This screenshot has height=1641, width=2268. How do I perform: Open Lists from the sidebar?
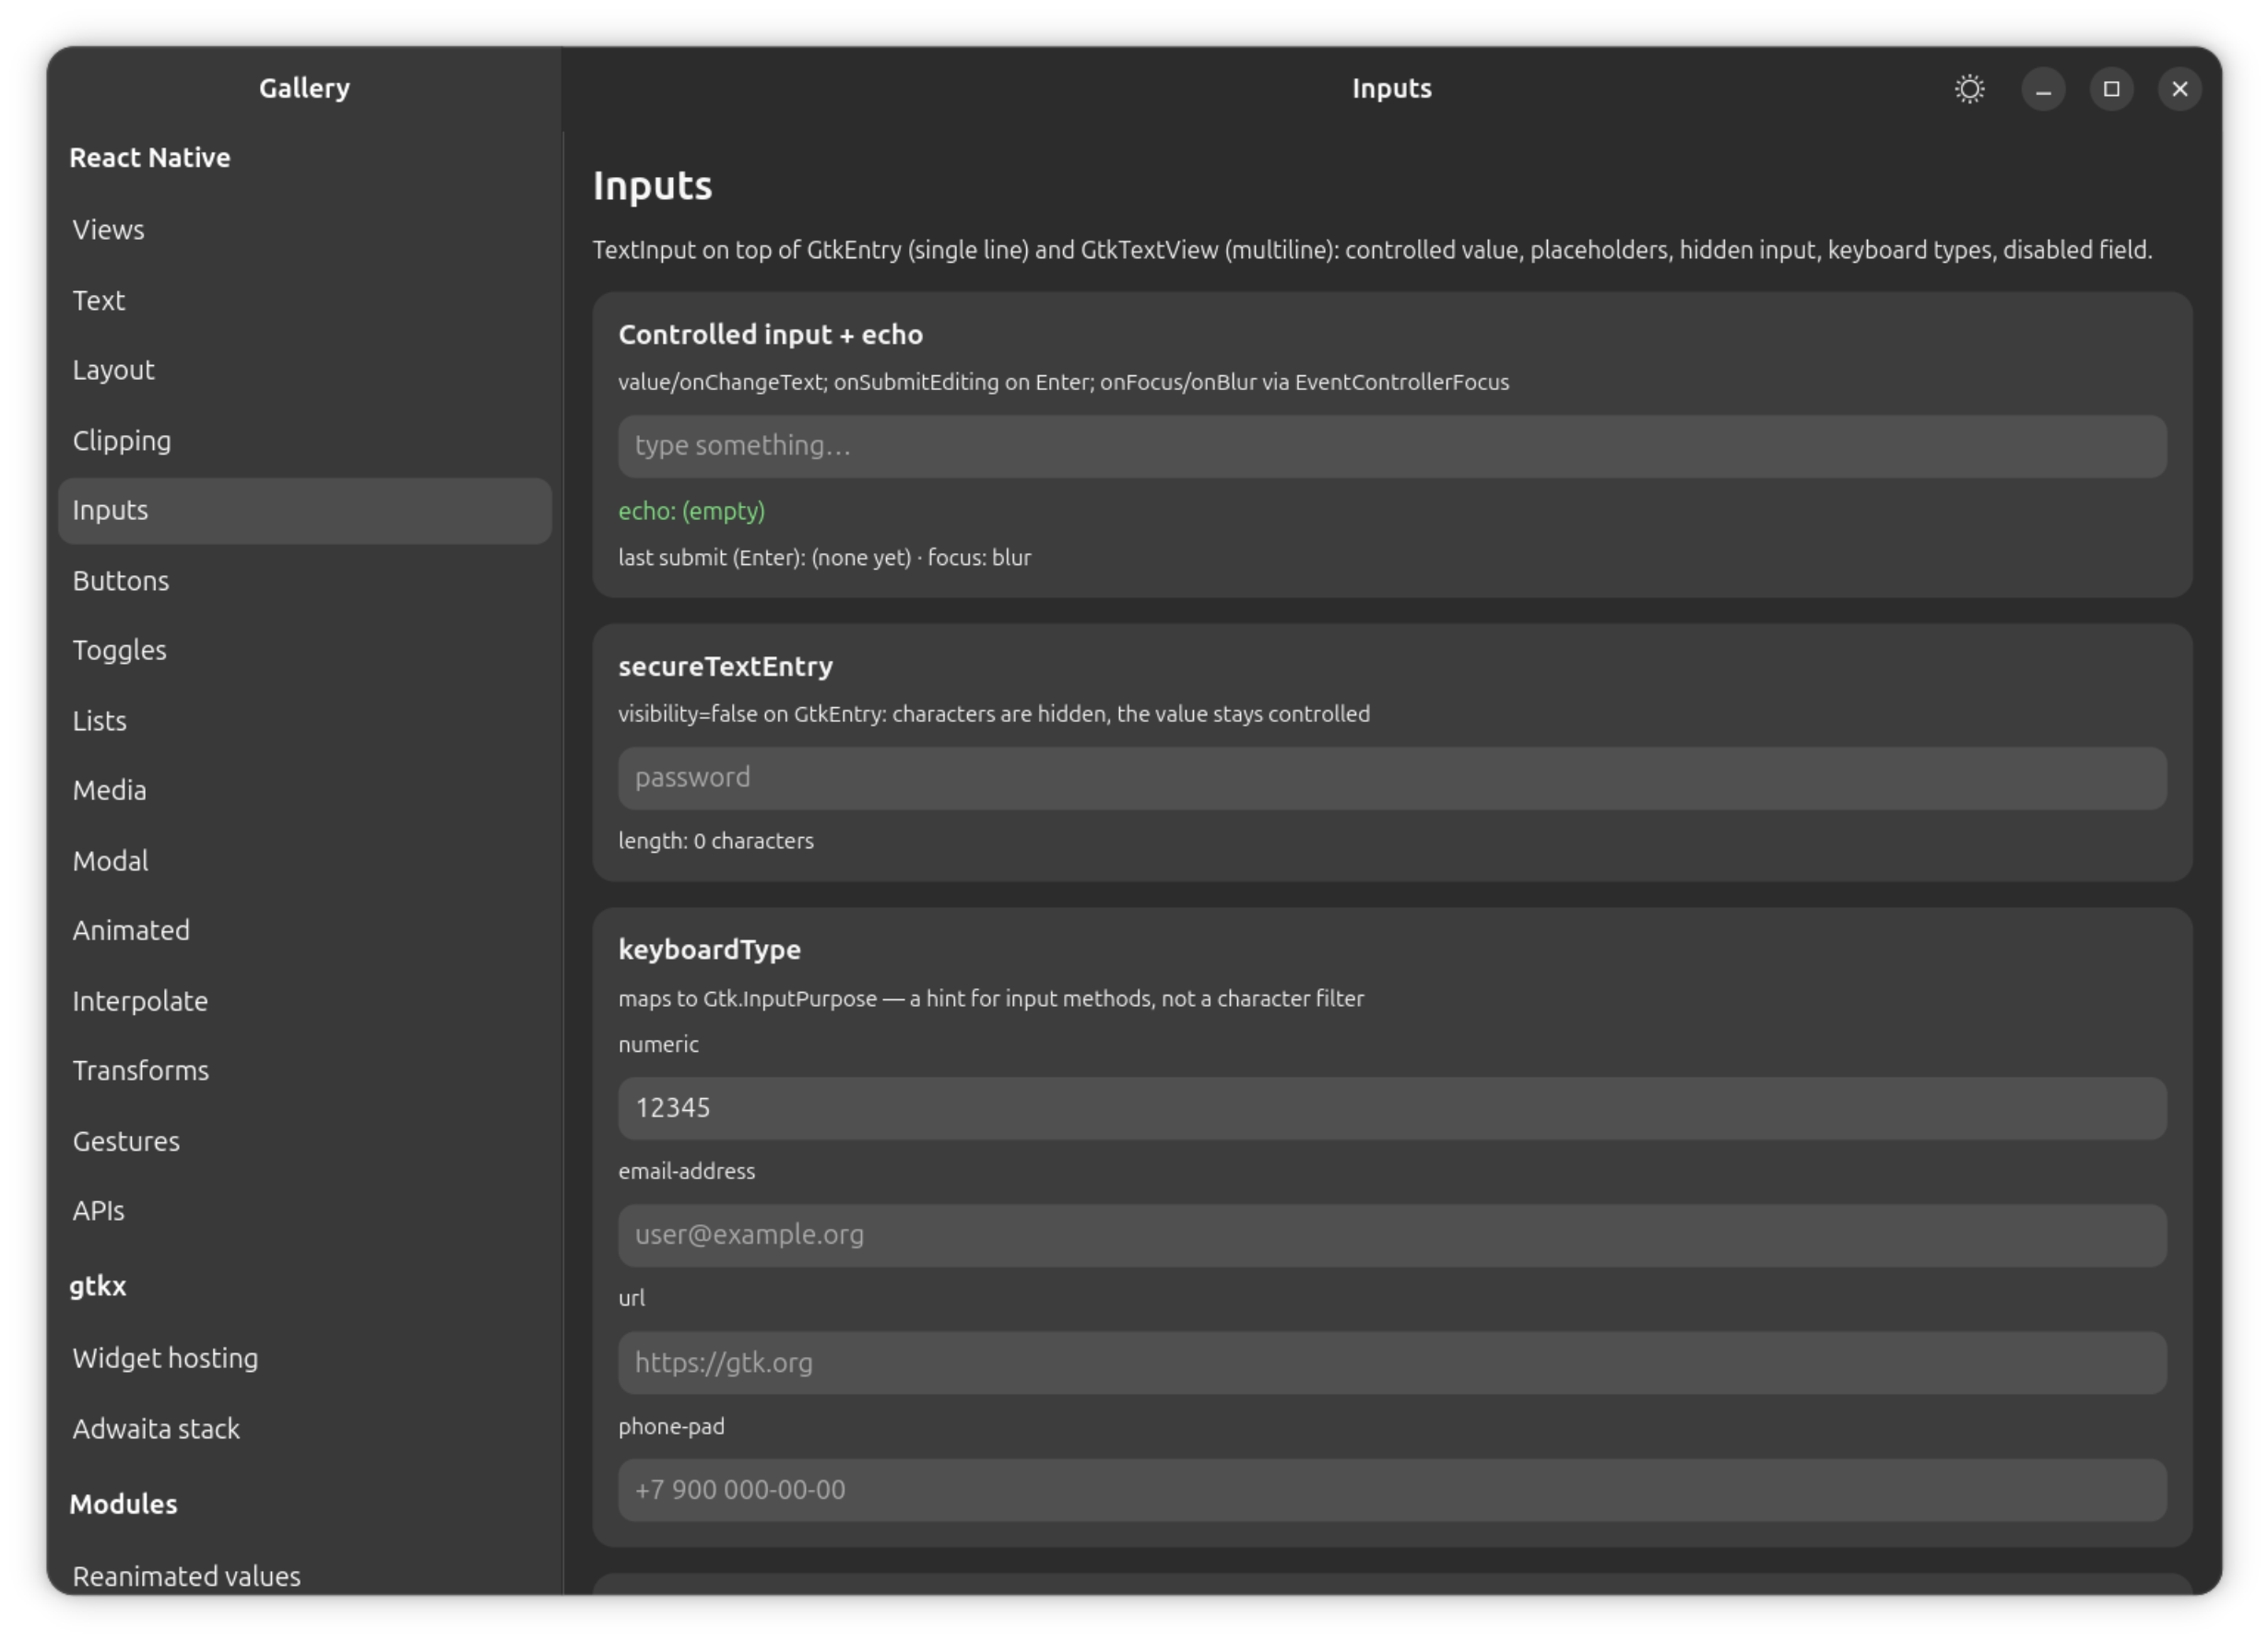[305, 720]
